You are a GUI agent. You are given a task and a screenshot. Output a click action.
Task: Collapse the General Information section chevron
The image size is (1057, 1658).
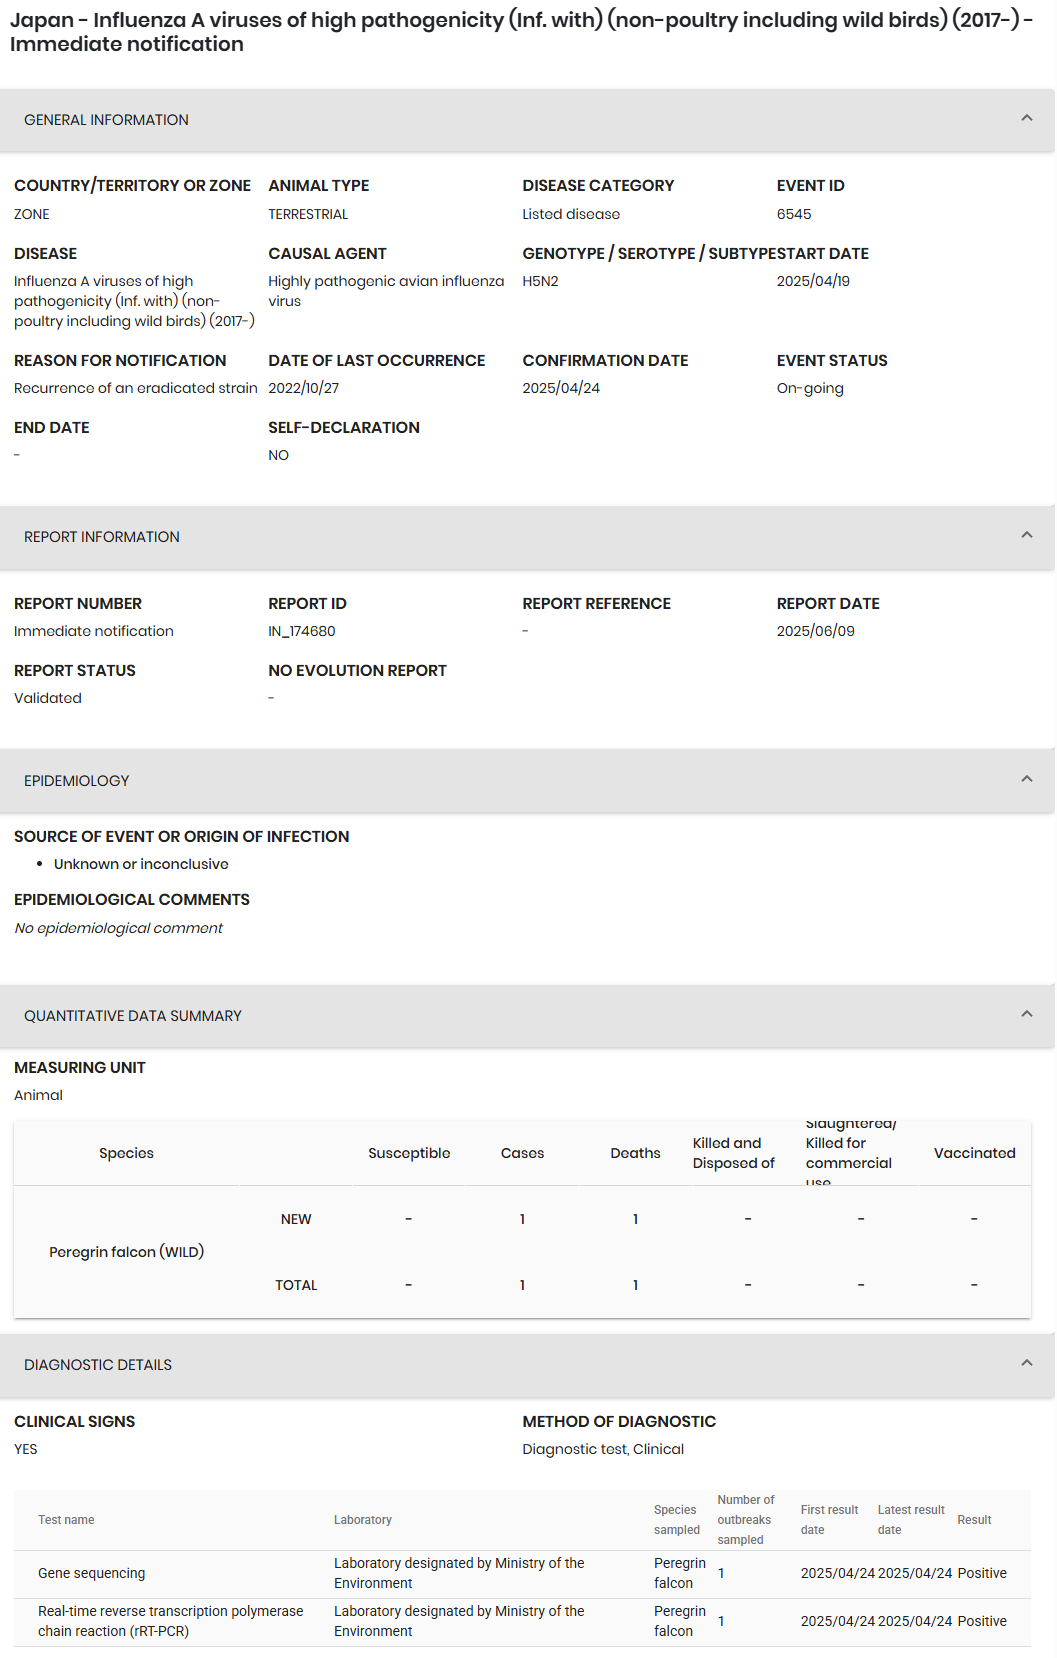(x=1026, y=119)
